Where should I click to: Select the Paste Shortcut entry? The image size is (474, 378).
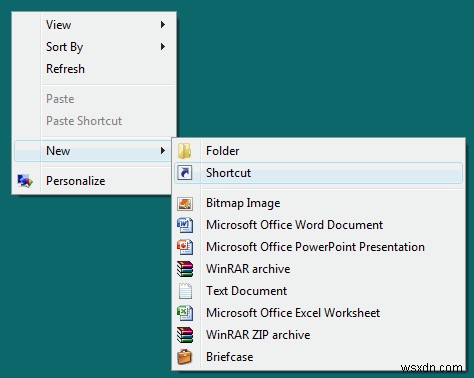pyautogui.click(x=93, y=121)
